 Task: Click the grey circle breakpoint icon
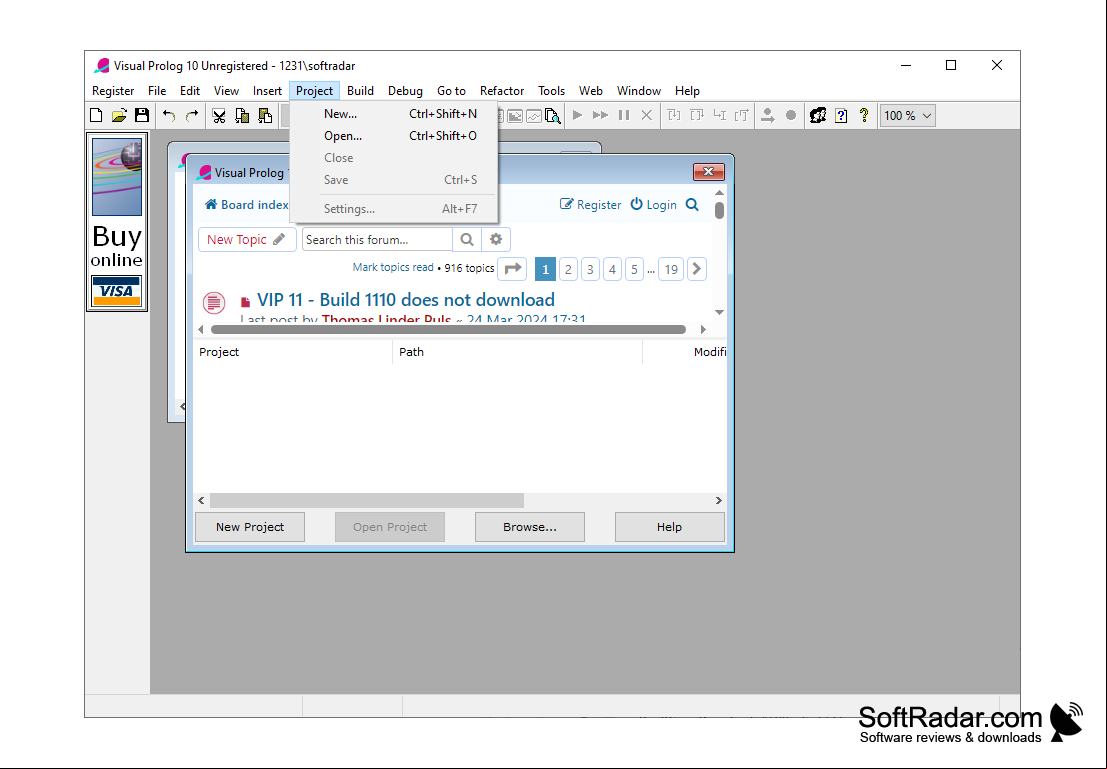[x=791, y=115]
